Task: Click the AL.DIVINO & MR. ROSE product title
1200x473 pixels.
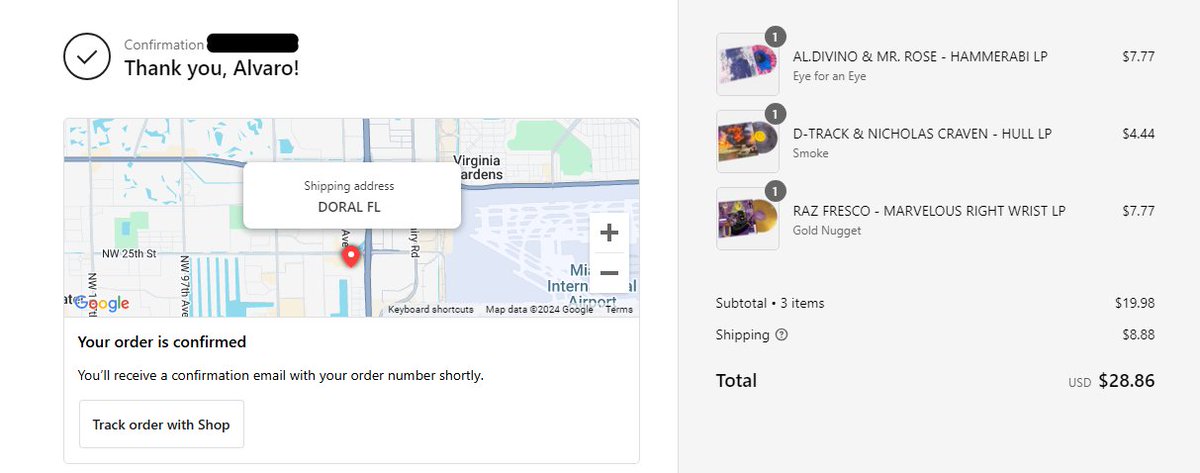Action: coord(920,56)
